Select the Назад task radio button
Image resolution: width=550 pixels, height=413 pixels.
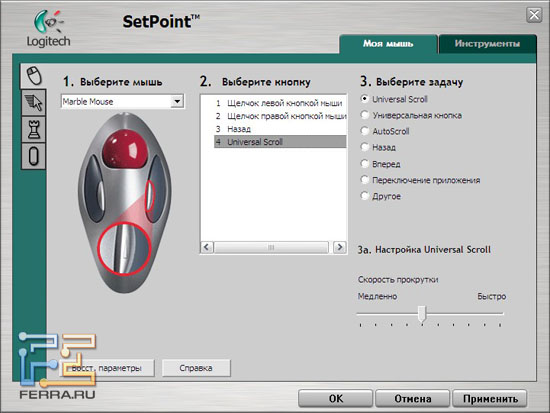coord(365,147)
